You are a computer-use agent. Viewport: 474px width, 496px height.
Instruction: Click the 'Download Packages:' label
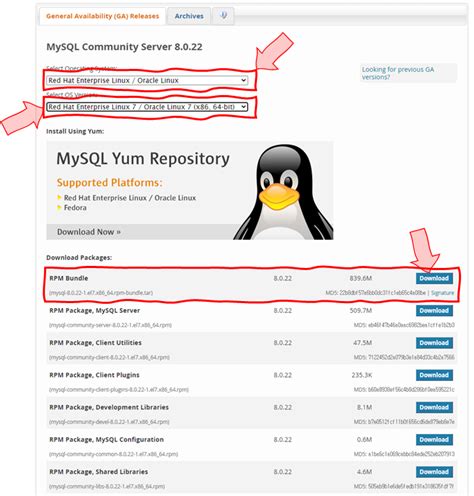[79, 258]
